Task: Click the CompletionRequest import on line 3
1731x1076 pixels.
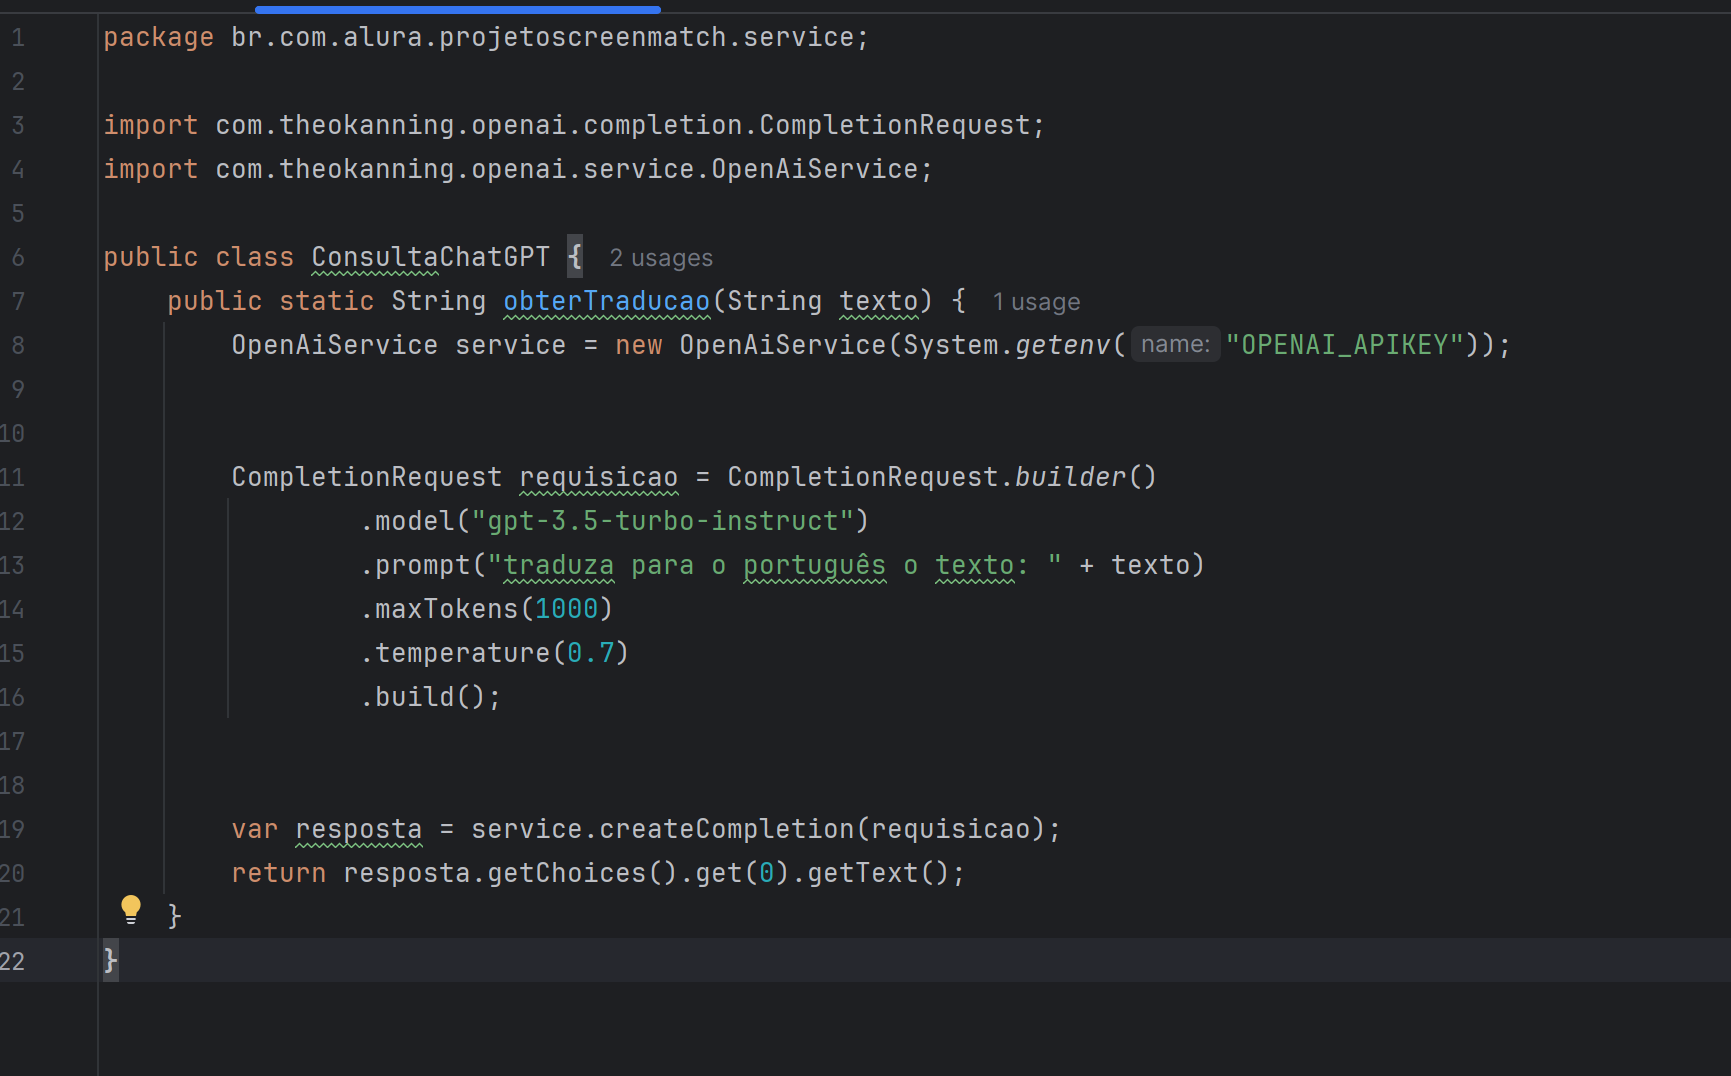Action: click(574, 125)
